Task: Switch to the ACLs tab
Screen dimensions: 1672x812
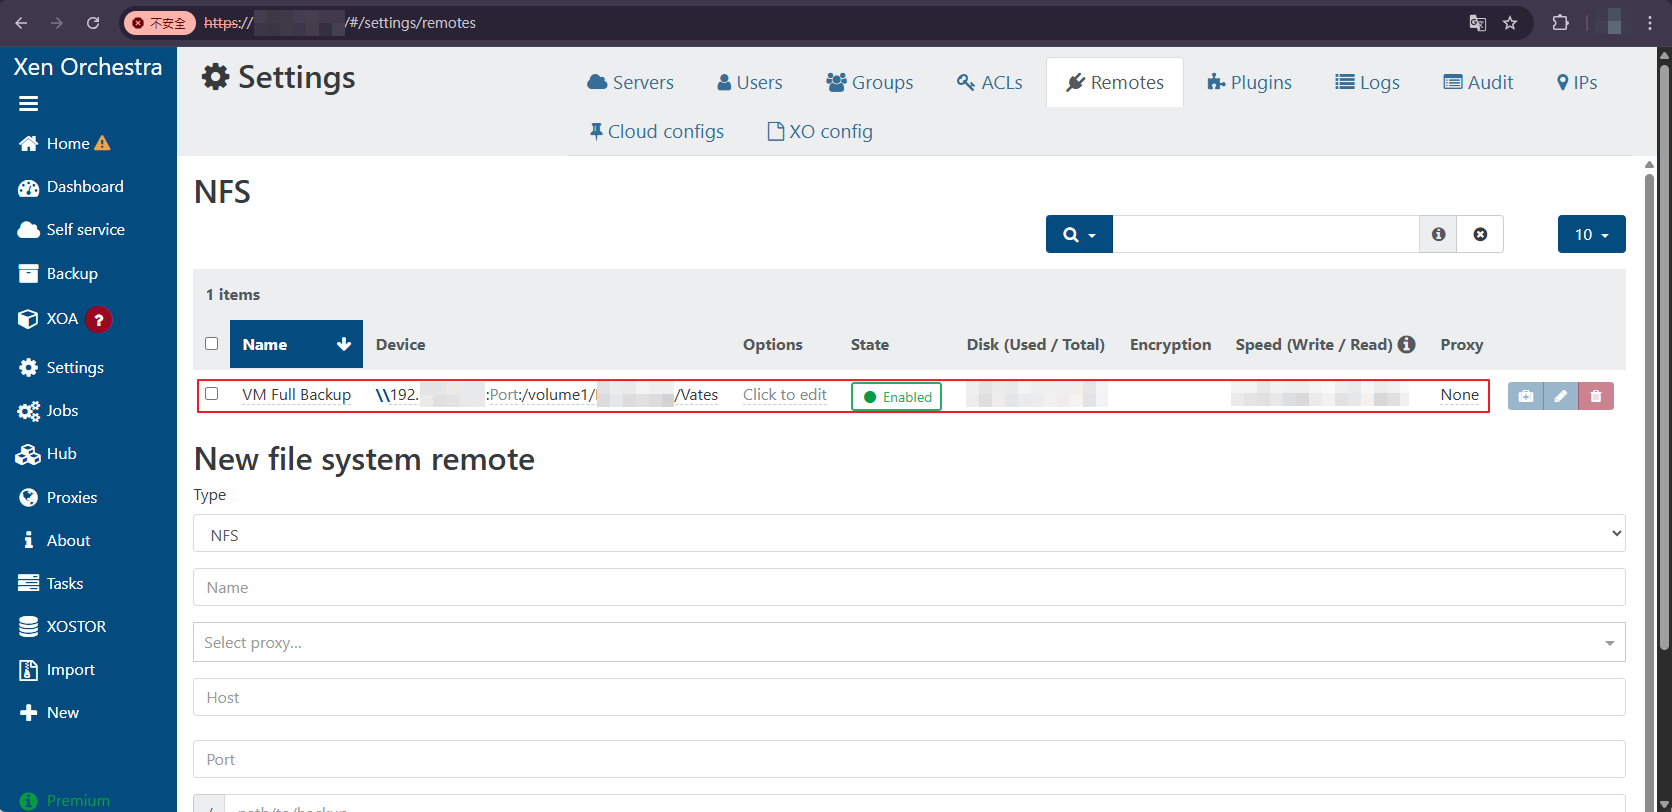Action: (990, 83)
